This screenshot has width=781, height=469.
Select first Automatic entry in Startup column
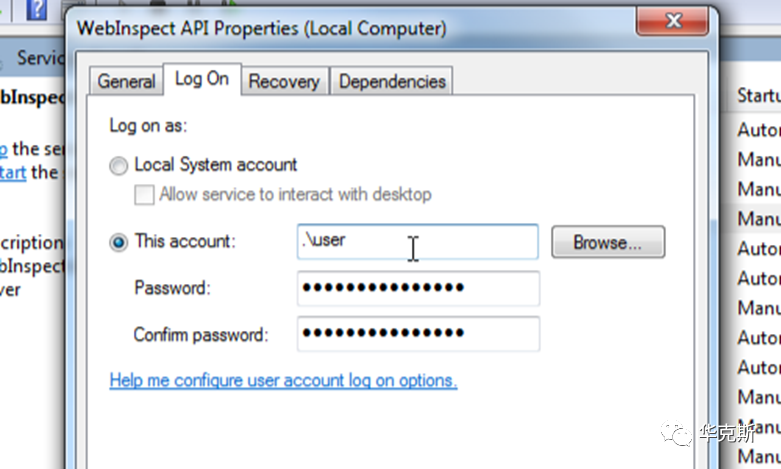pyautogui.click(x=758, y=129)
